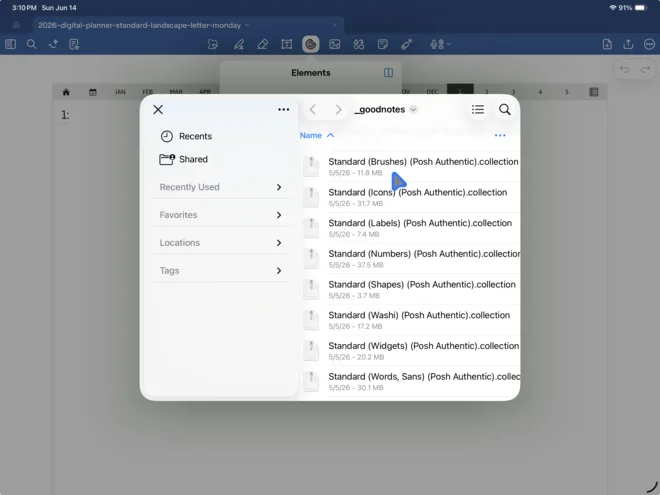
Task: Open the document page settings icon
Action: (74, 44)
